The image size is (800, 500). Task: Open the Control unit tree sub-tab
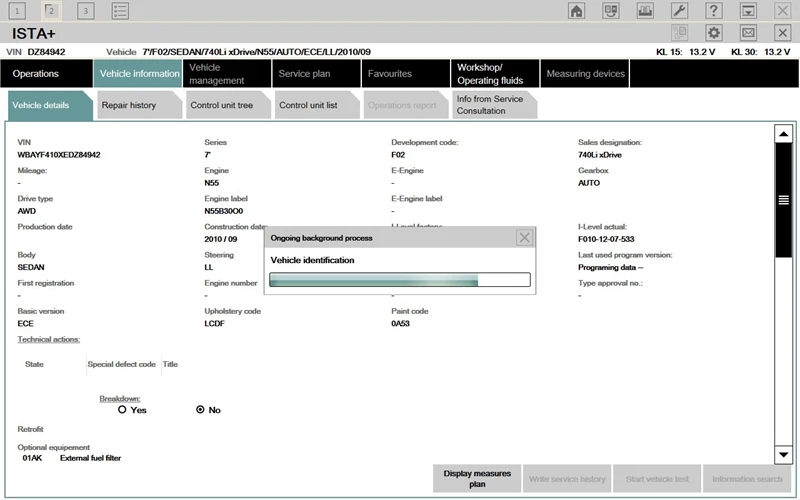tap(228, 105)
